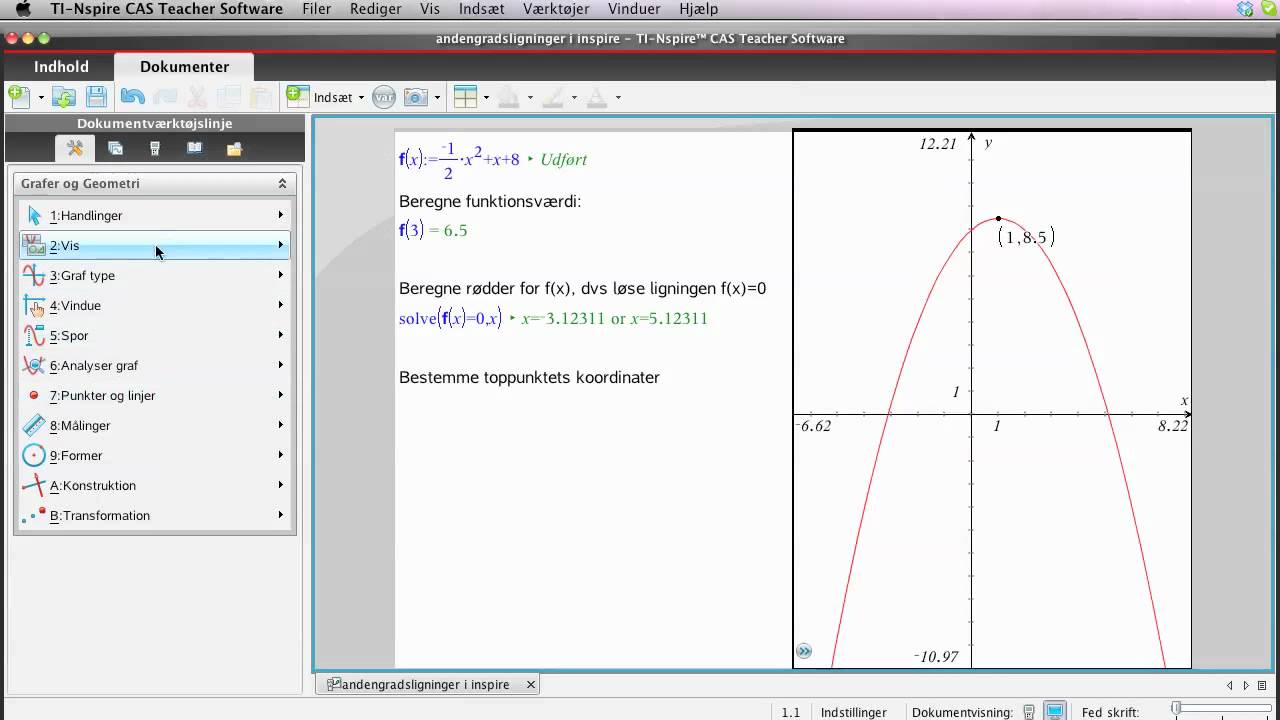Open the Filer menu
The image size is (1280, 720).
[317, 9]
